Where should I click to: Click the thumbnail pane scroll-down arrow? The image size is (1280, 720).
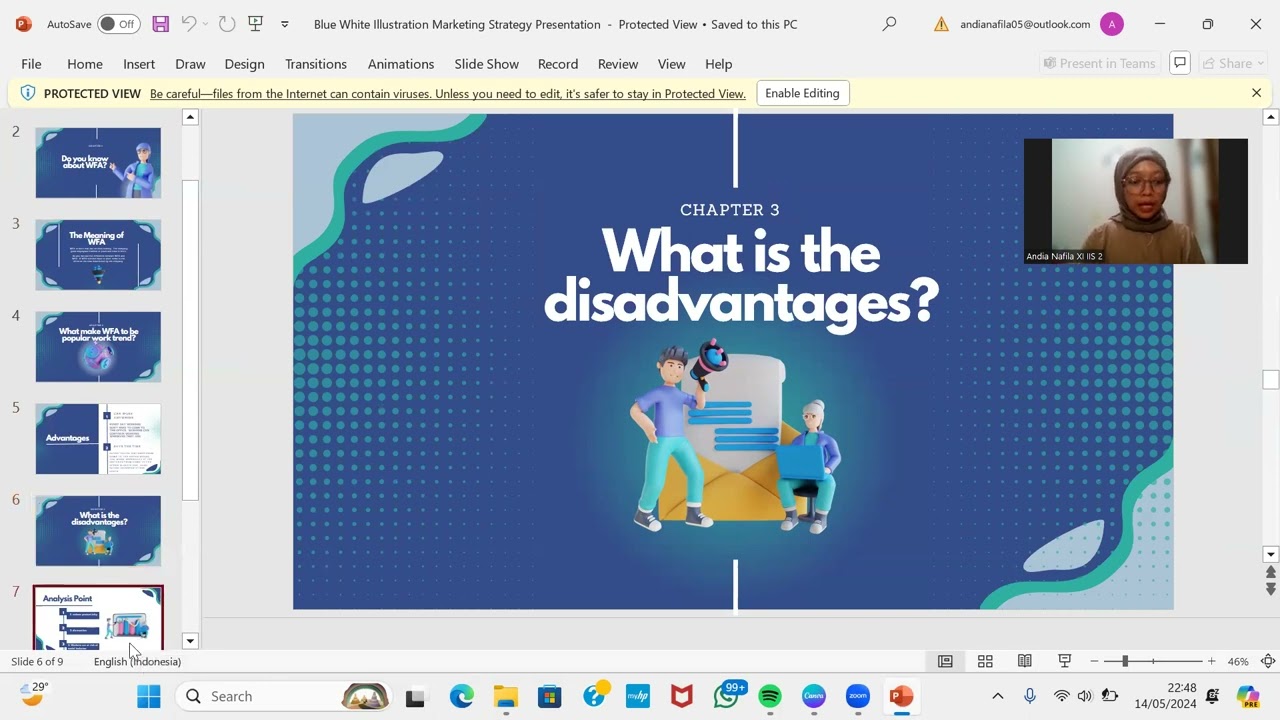coord(190,641)
